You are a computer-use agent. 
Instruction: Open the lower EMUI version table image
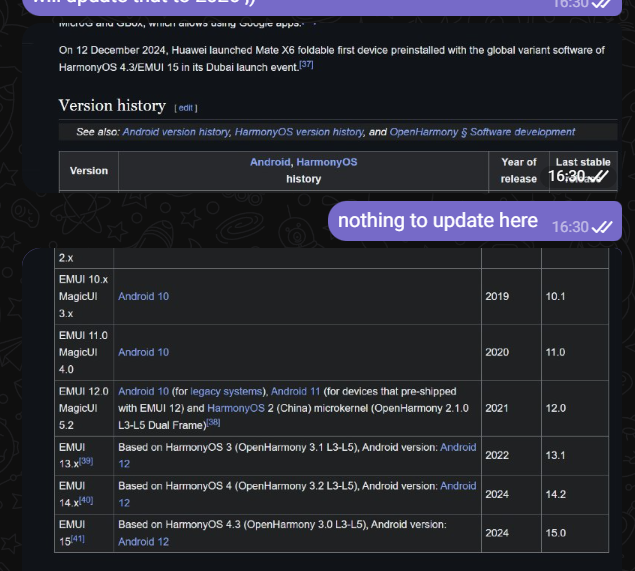point(322,409)
